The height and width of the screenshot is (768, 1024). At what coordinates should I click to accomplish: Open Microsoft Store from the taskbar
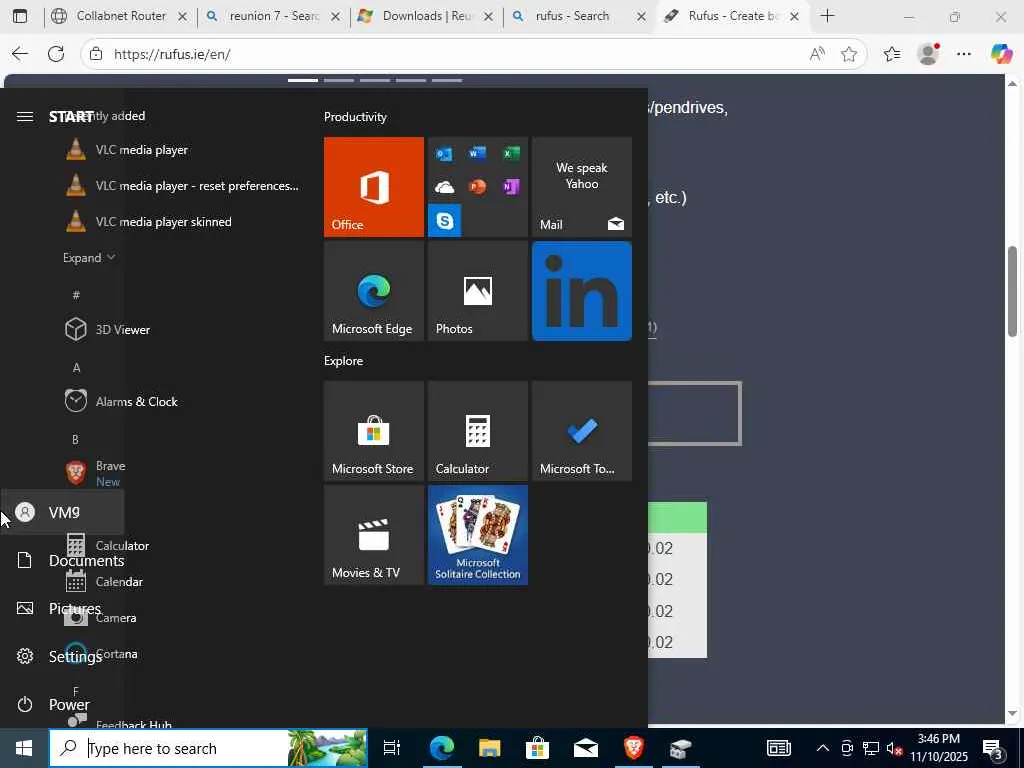[x=537, y=748]
